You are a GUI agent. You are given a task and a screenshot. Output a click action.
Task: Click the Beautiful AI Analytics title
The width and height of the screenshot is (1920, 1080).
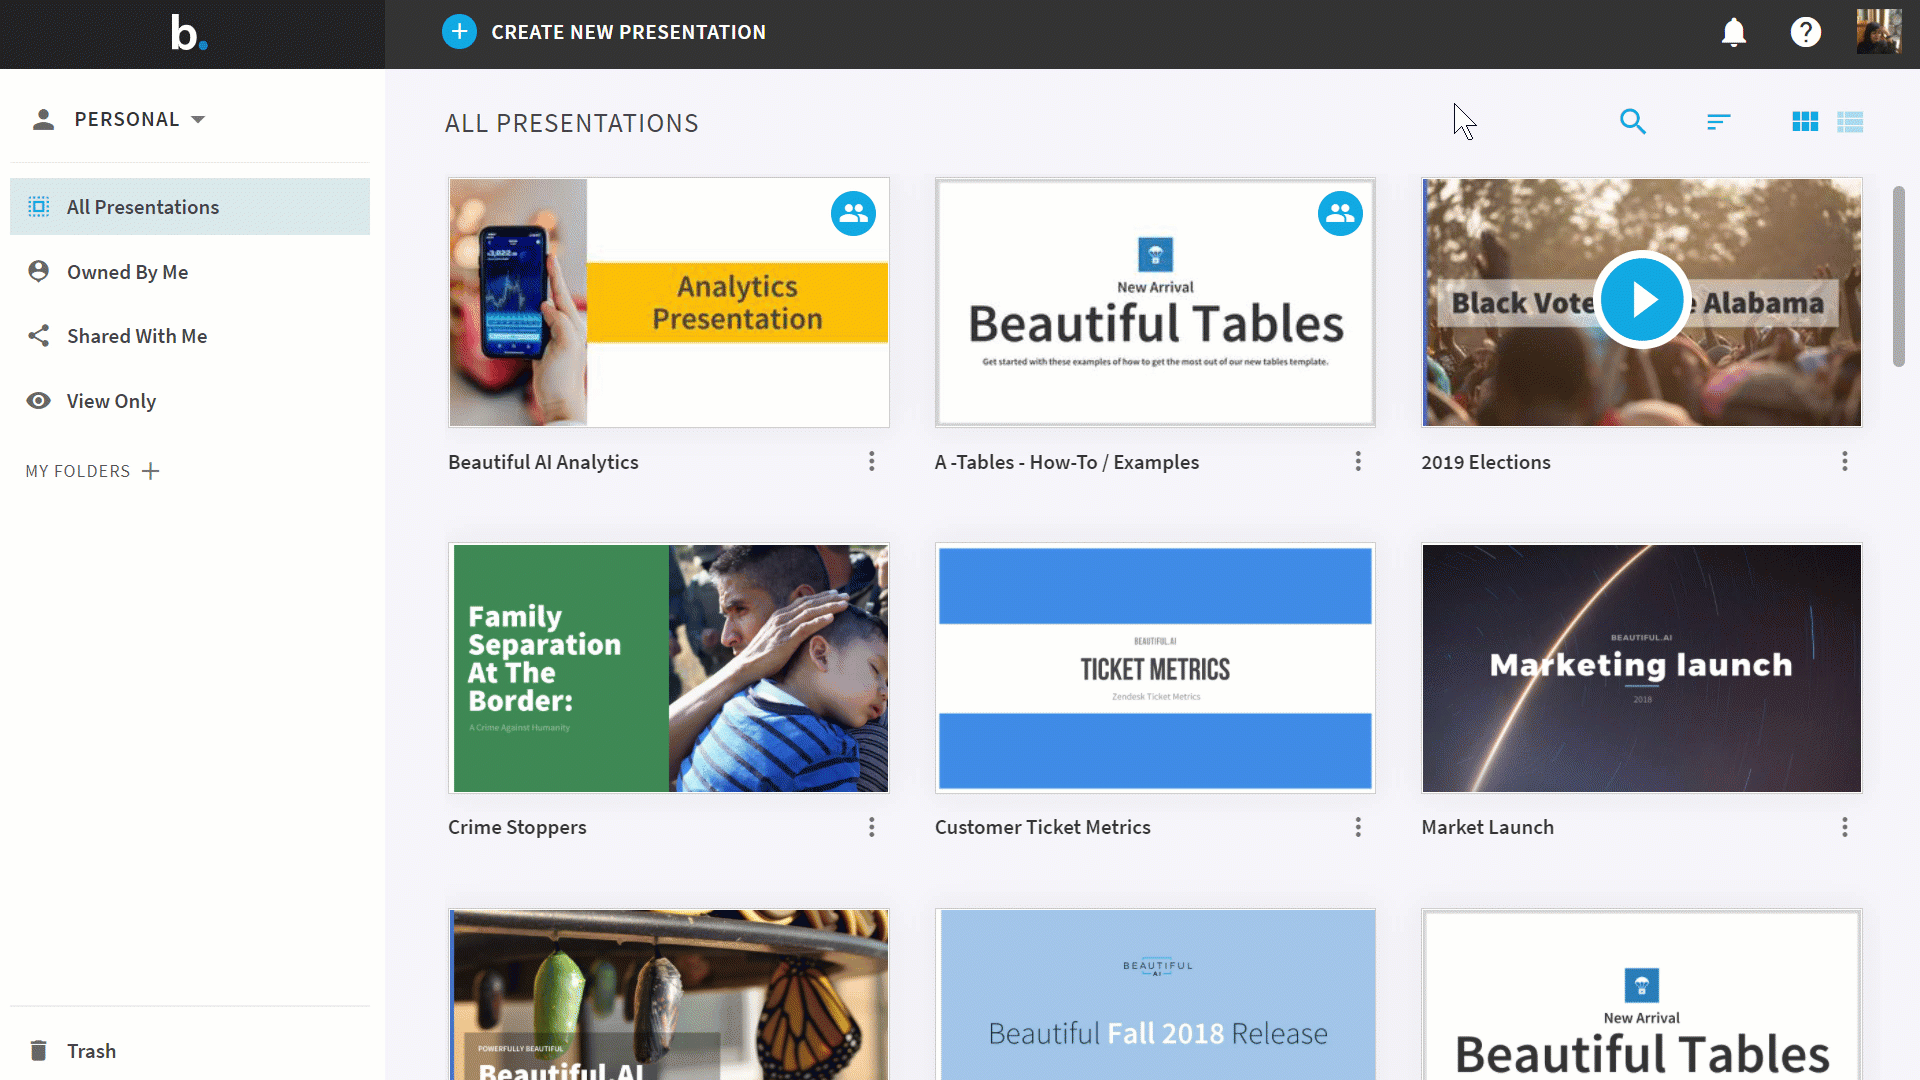(543, 462)
